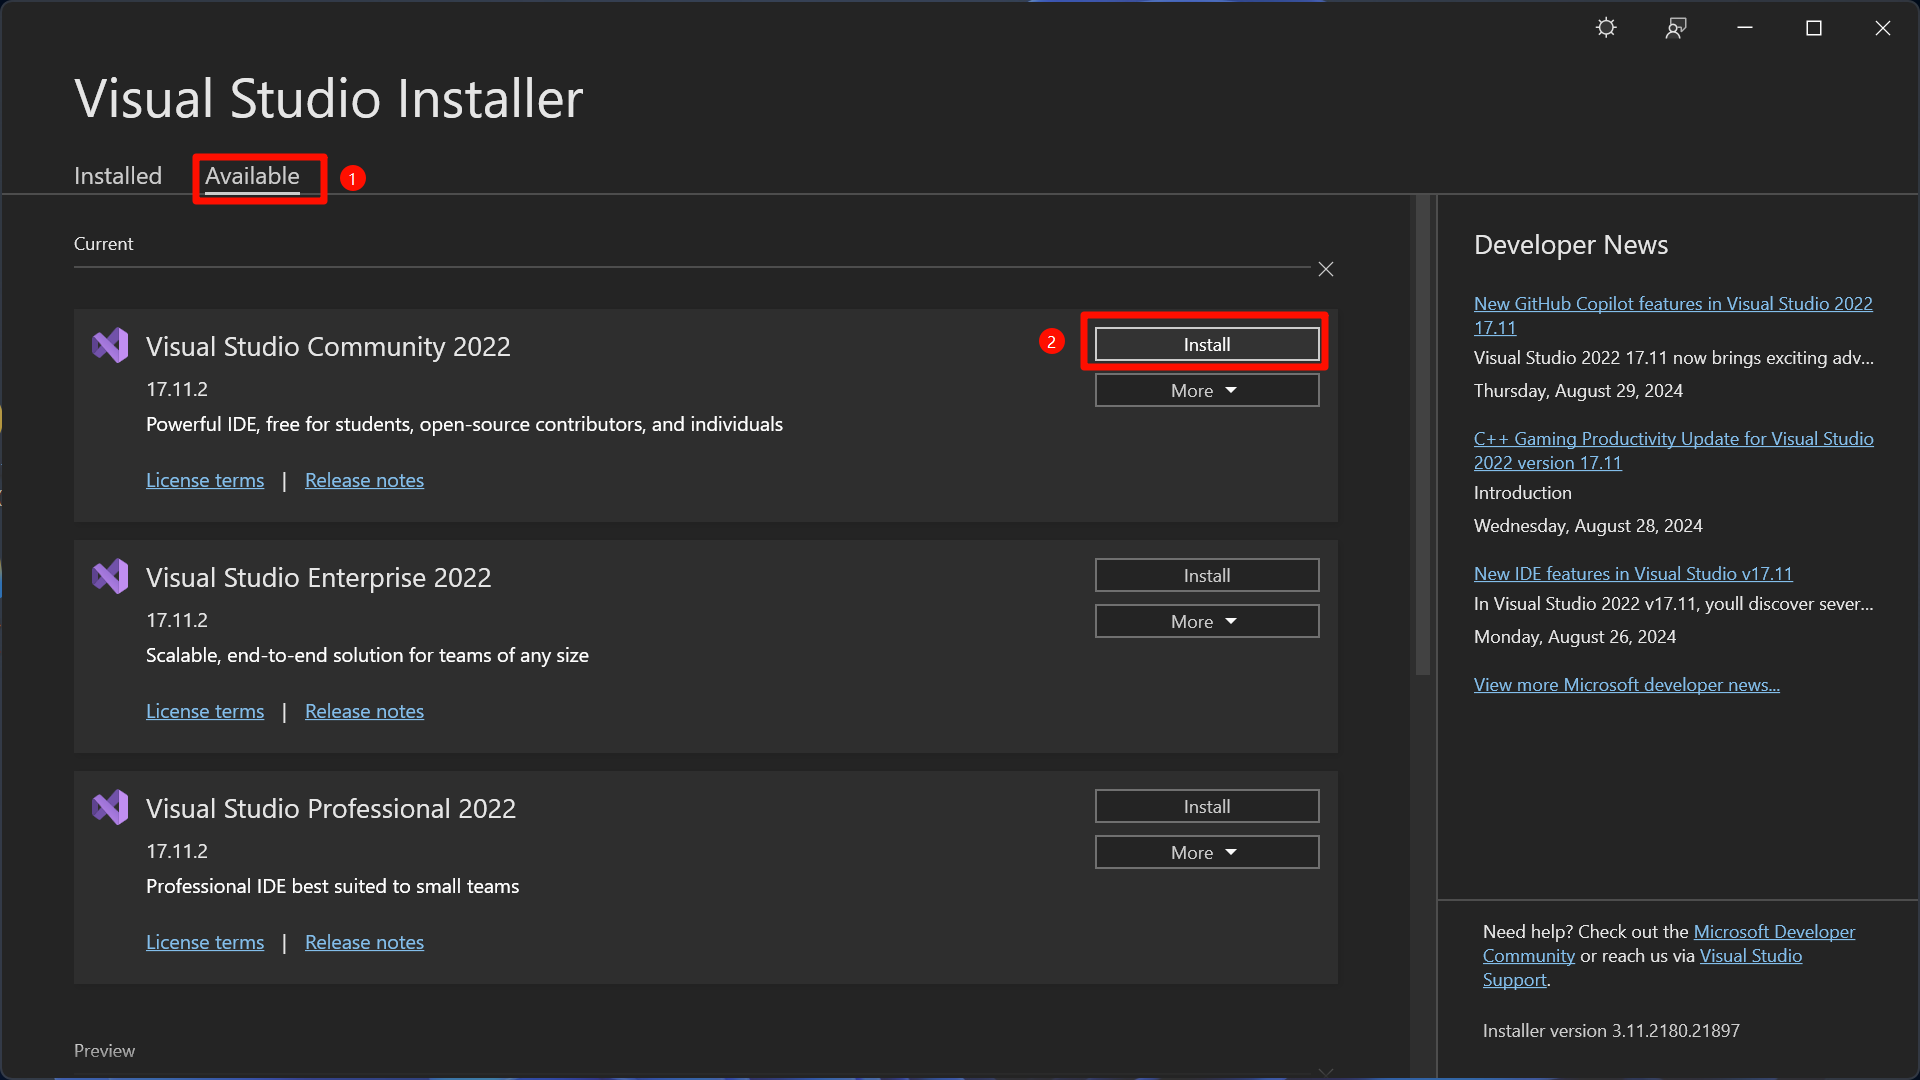Install Visual Studio Community 2022
1920x1080 pixels.
tap(1207, 344)
